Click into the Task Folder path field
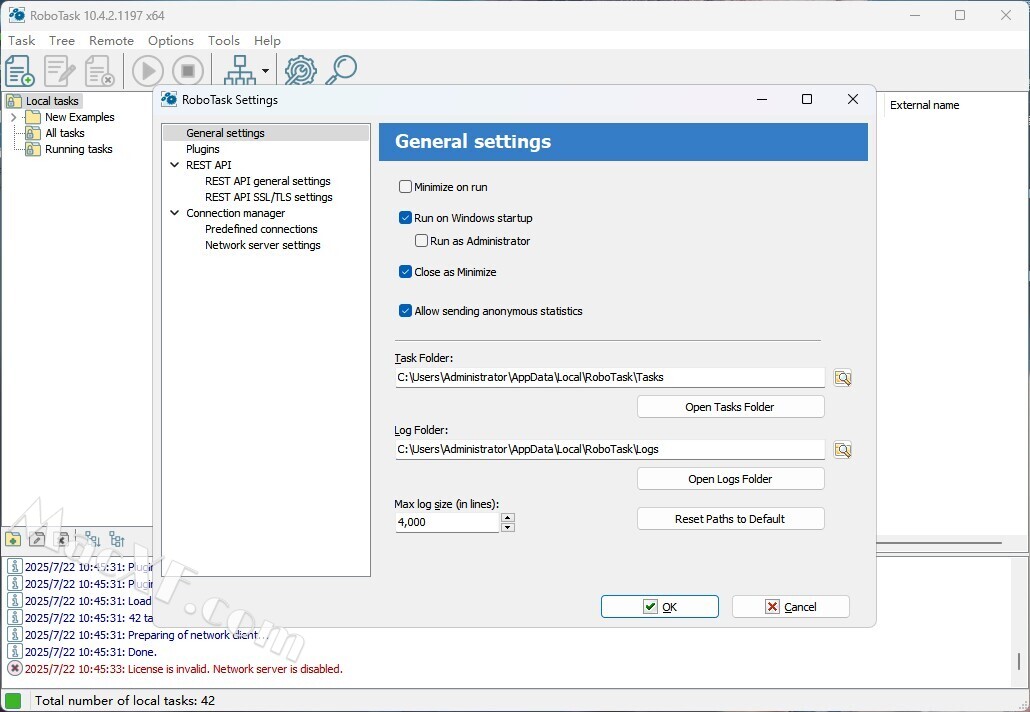 click(x=610, y=378)
